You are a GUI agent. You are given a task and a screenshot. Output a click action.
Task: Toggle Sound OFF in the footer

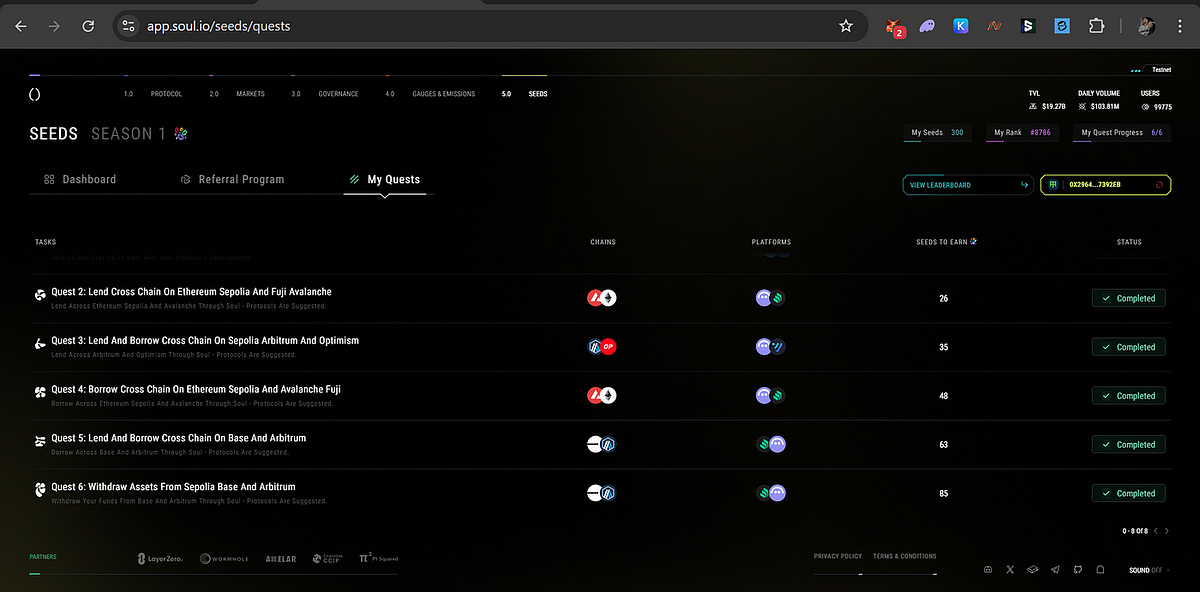[1146, 569]
